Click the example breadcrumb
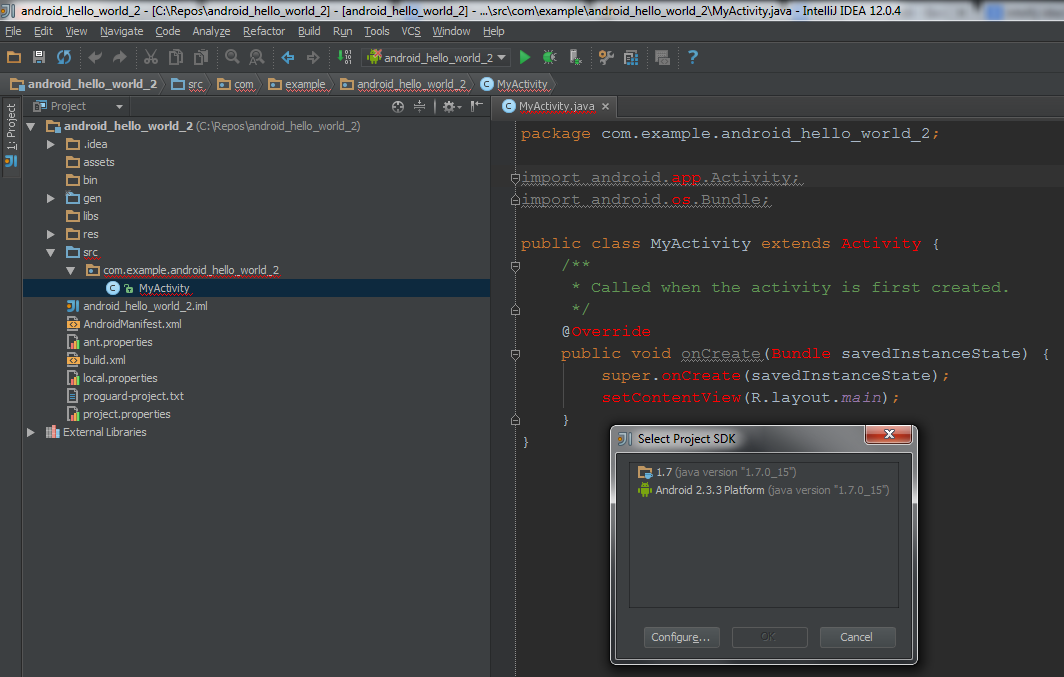This screenshot has width=1064, height=677. click(297, 84)
